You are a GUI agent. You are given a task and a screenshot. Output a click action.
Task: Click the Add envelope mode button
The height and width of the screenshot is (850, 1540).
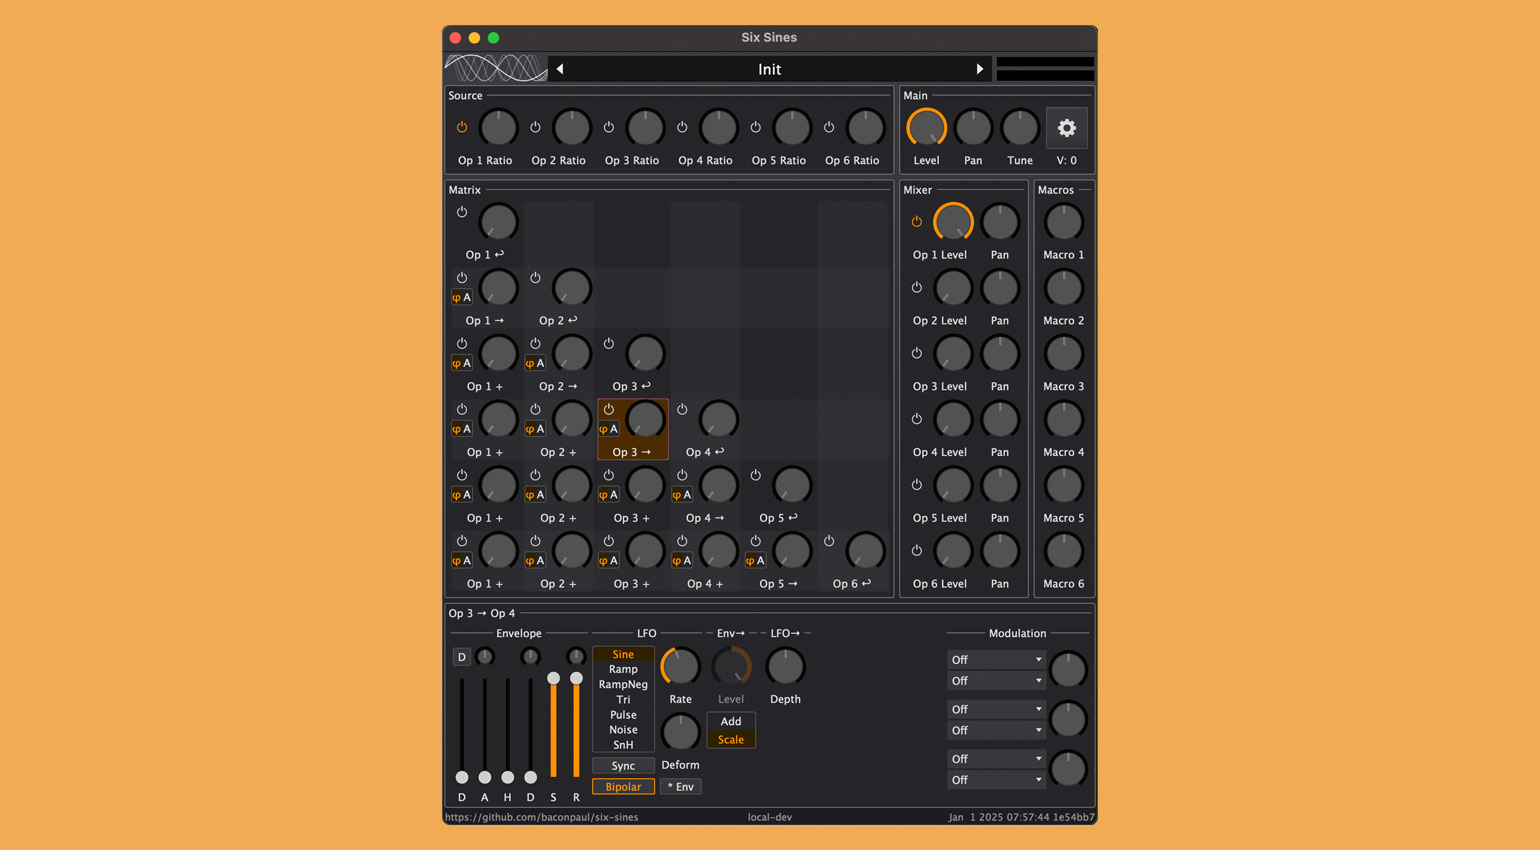coord(731,722)
